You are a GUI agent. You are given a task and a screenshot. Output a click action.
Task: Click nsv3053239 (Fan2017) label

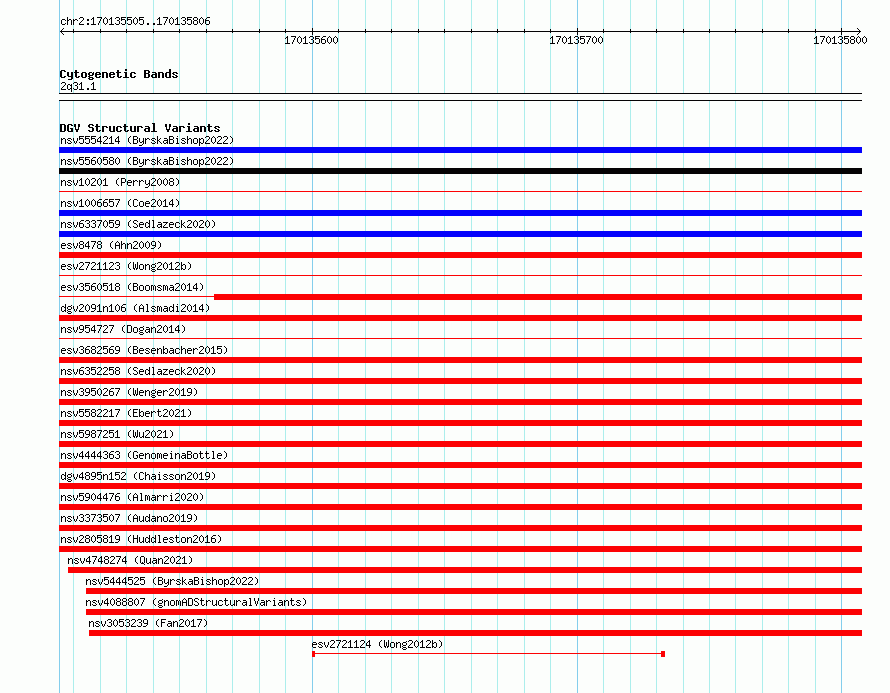coord(148,623)
